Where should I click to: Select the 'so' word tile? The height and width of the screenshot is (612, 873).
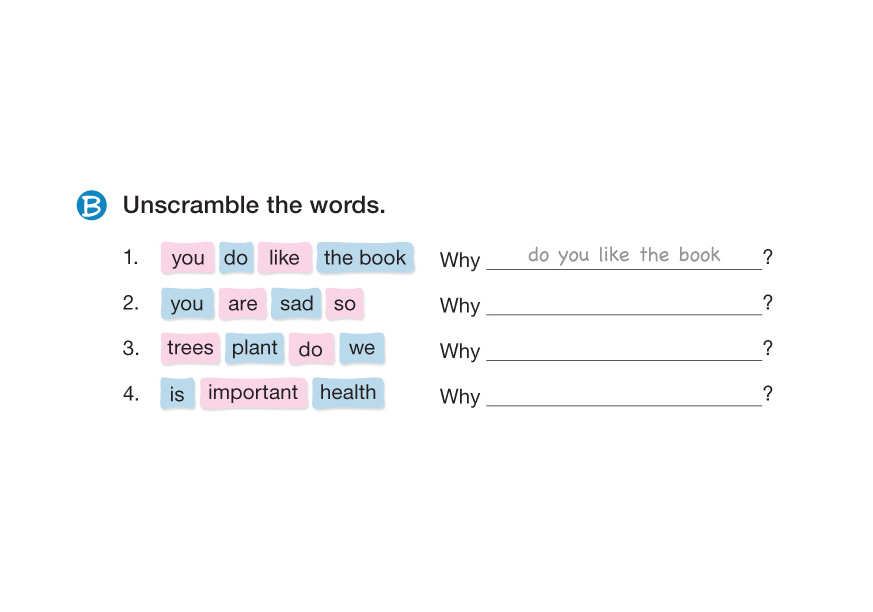click(x=345, y=304)
